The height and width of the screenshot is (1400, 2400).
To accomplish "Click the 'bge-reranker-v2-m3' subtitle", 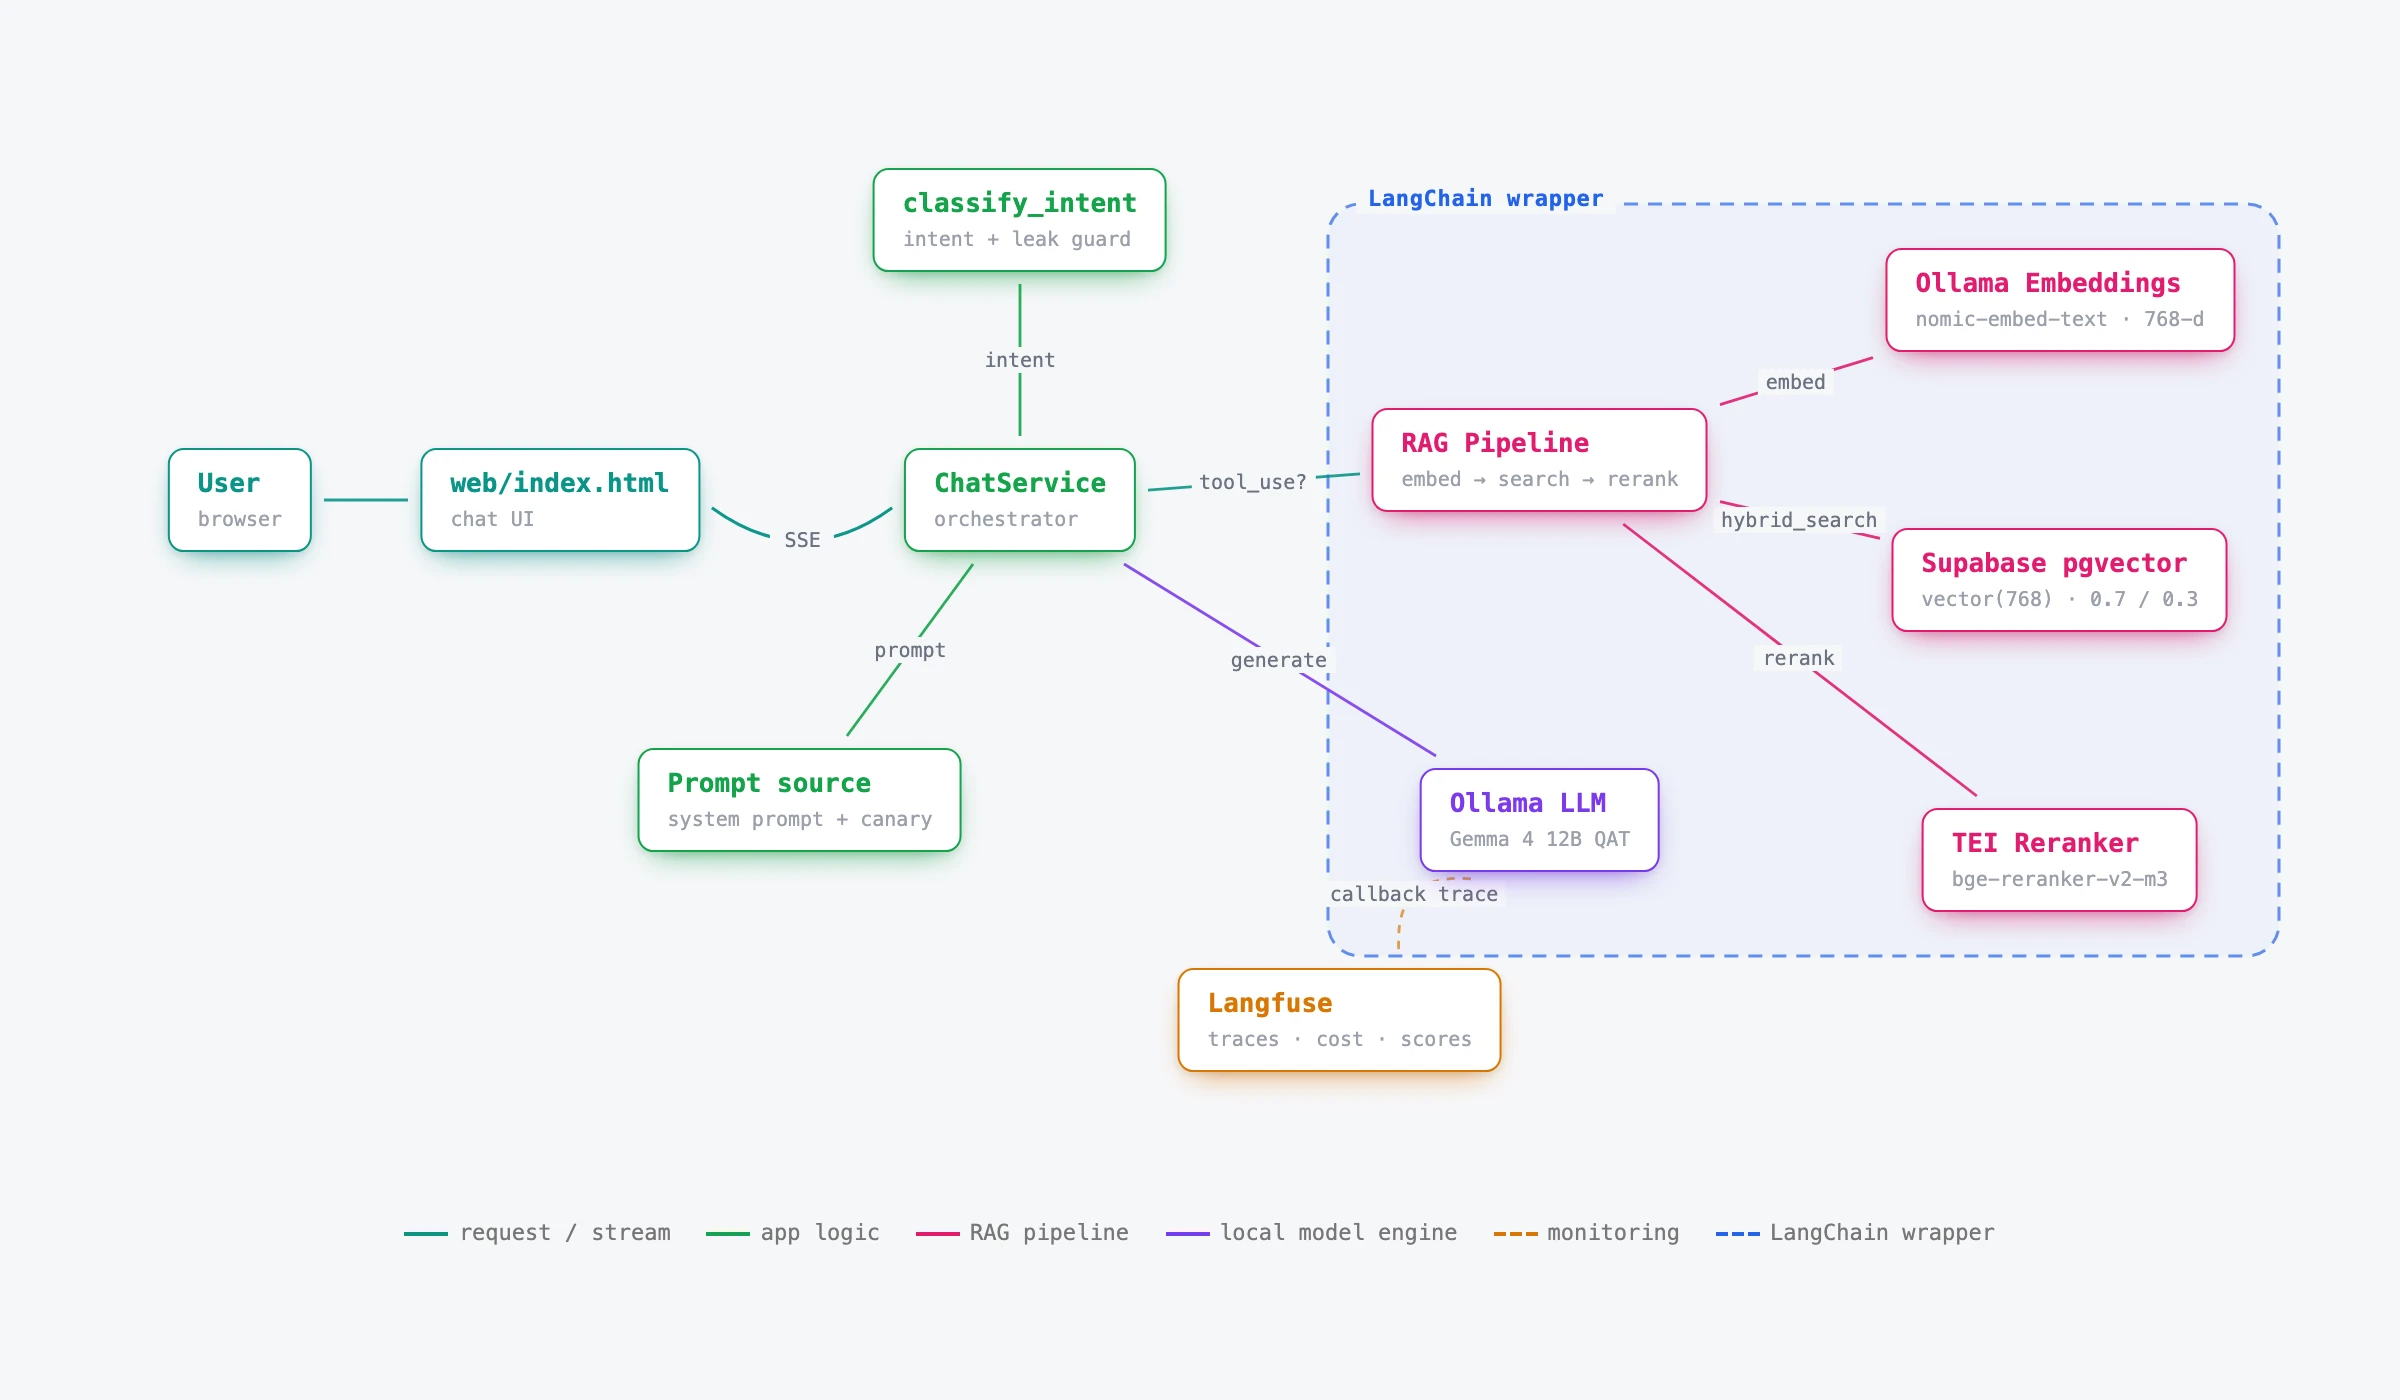I will 2059,879.
